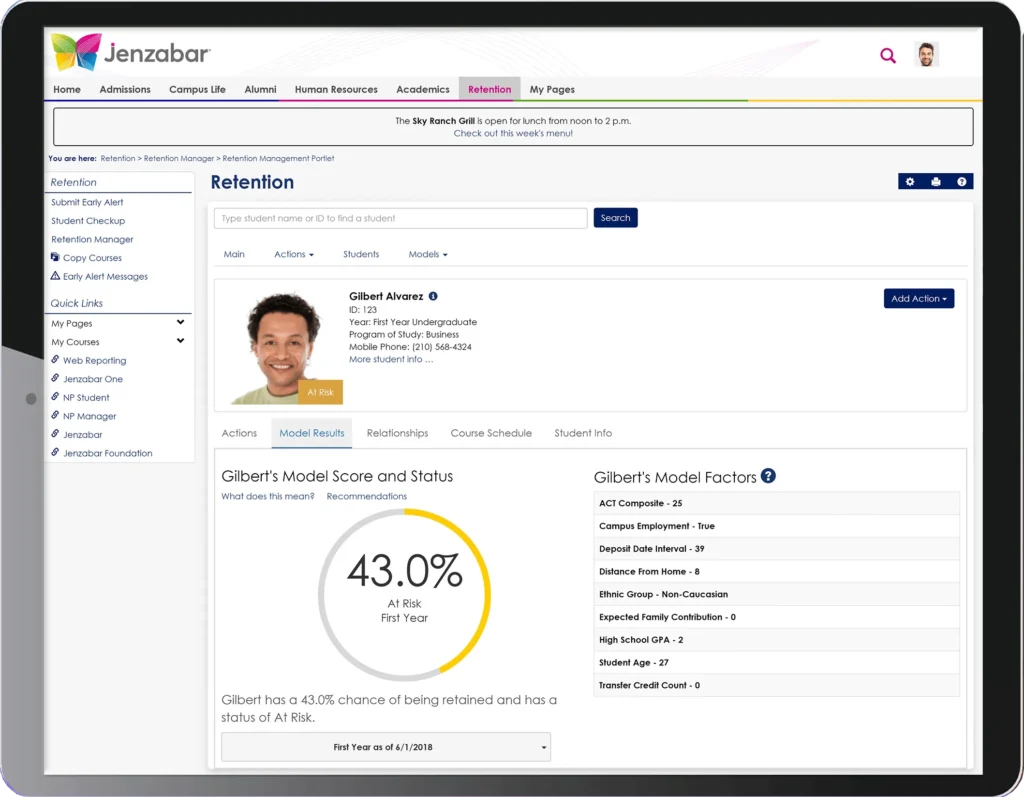This screenshot has width=1024, height=797.
Task: Click info icon next to Gilbert Alvarez
Action: [x=433, y=296]
